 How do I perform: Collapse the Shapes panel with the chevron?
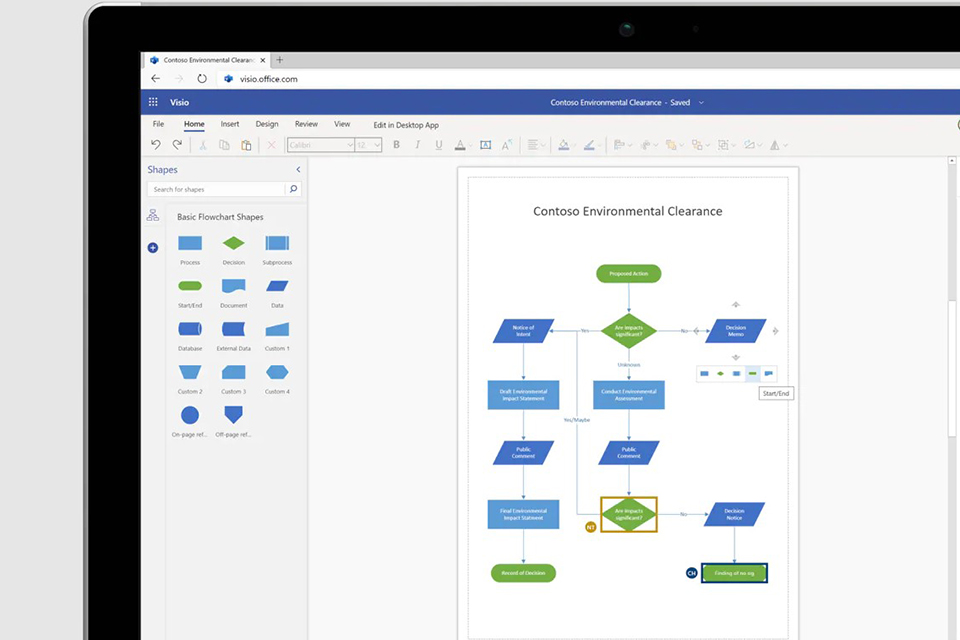pos(298,170)
